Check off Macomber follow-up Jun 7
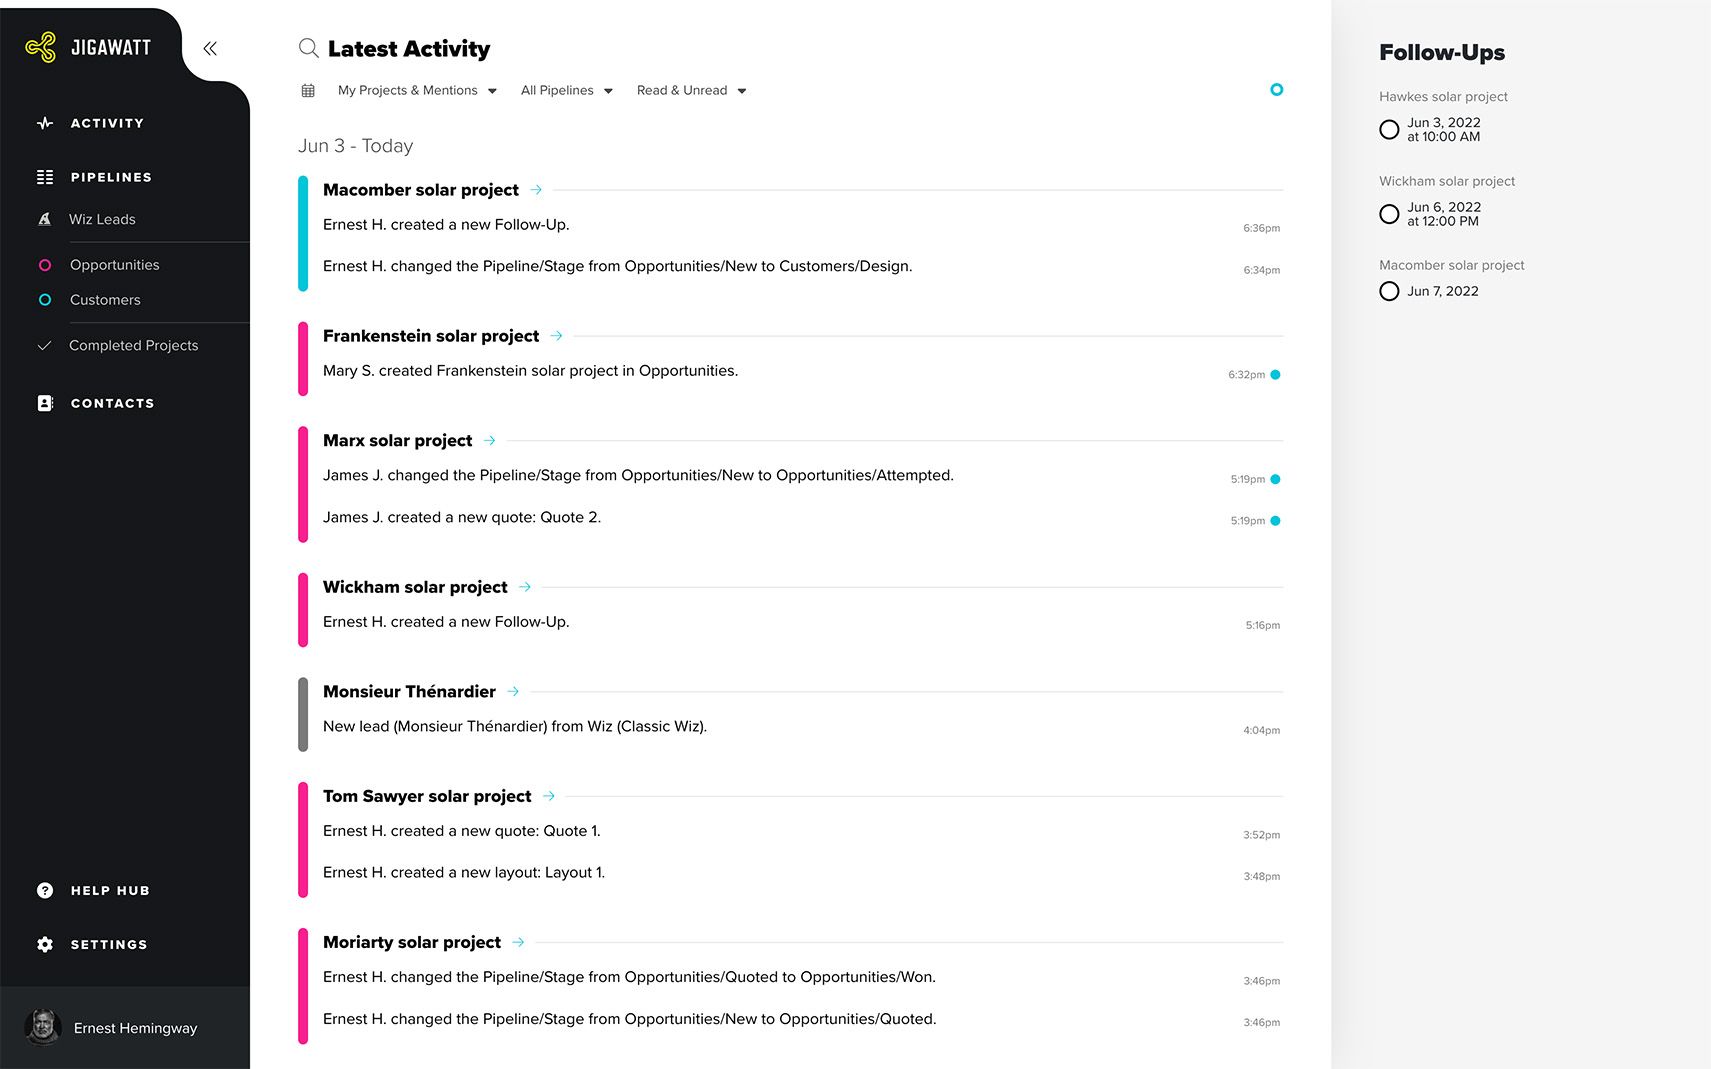The height and width of the screenshot is (1069, 1711). (1389, 291)
